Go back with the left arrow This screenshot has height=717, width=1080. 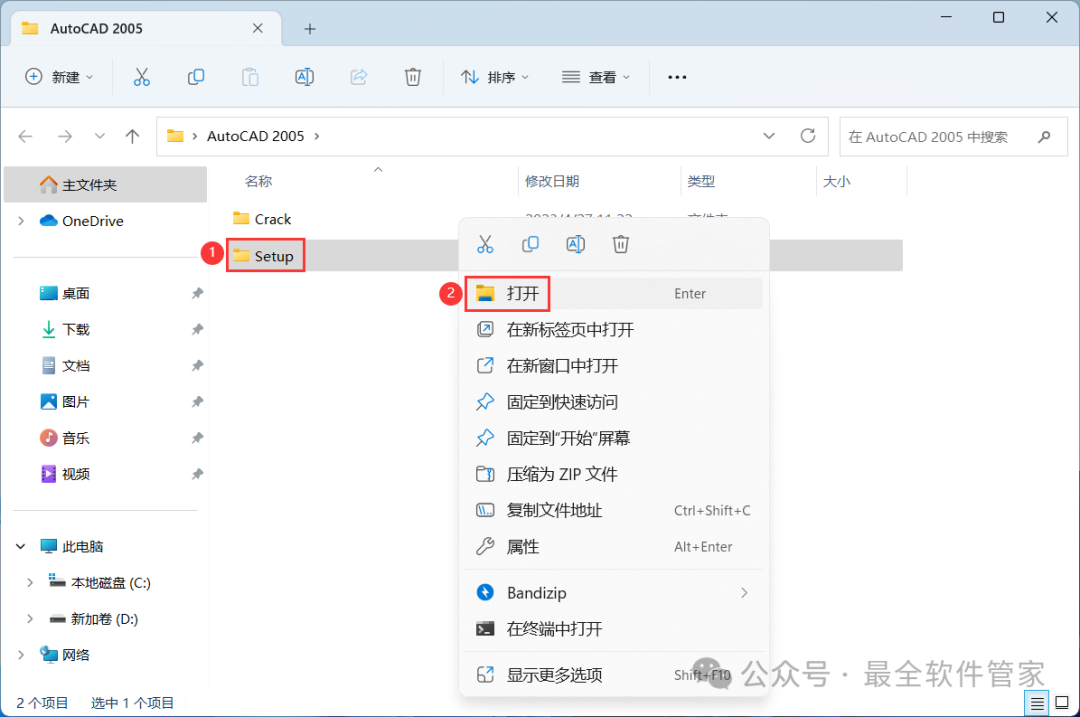coord(25,136)
